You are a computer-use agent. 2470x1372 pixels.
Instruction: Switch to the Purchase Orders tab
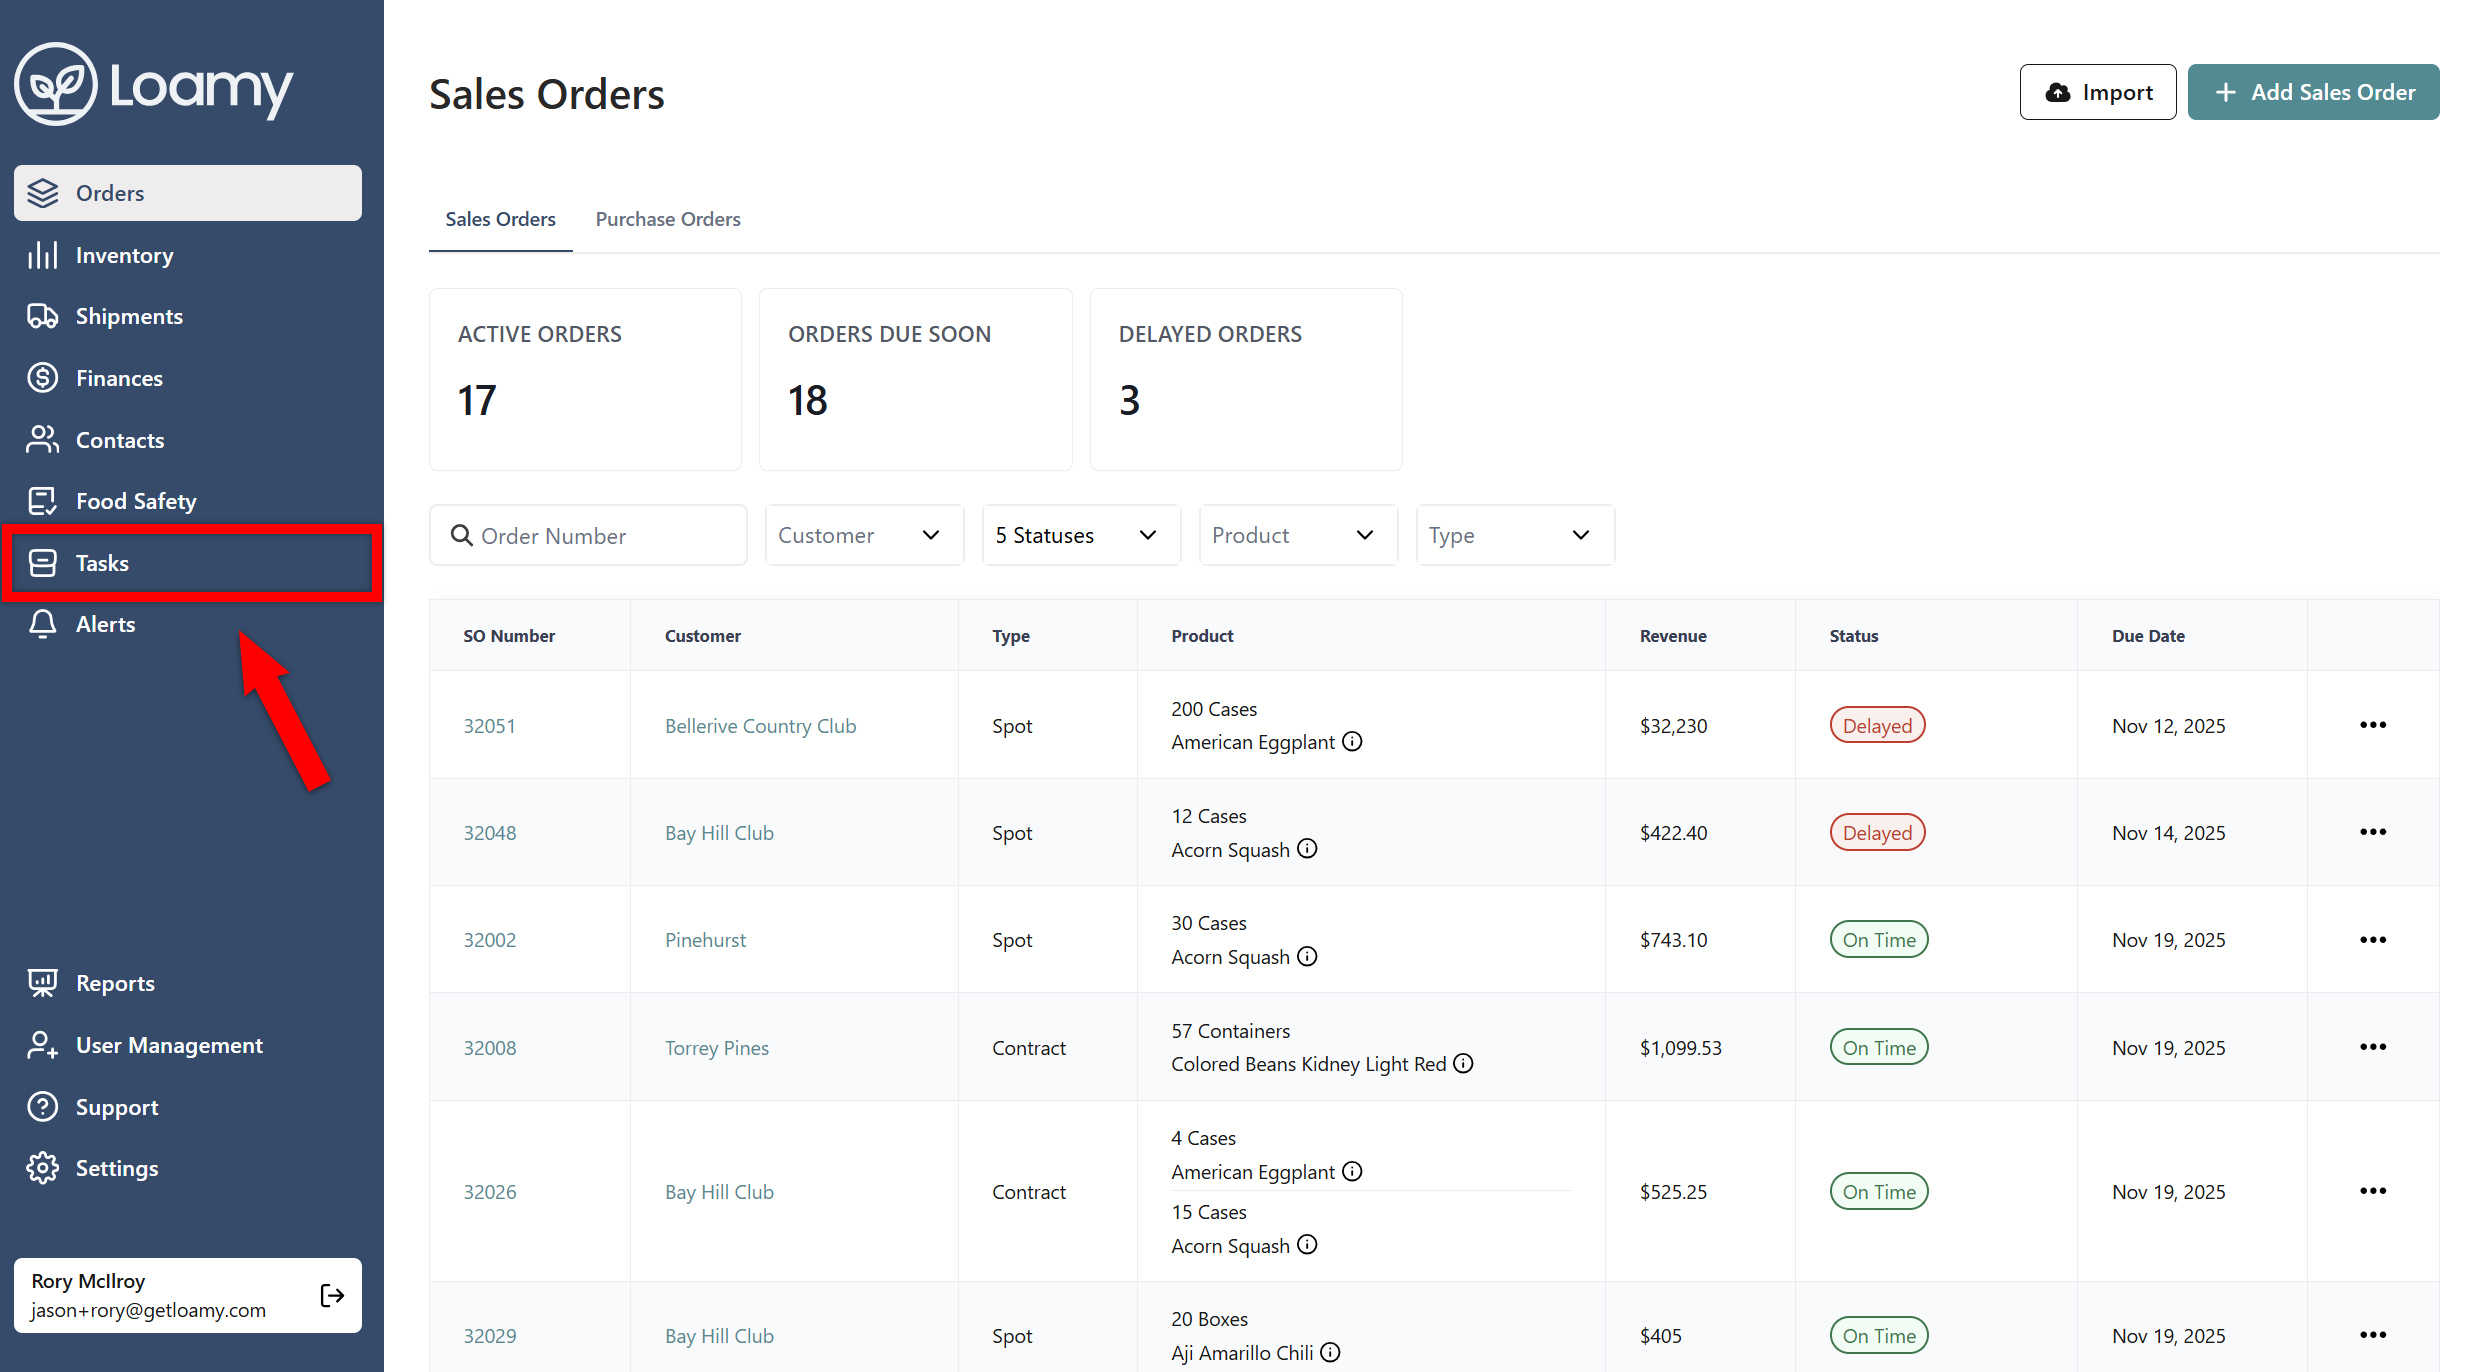tap(668, 219)
